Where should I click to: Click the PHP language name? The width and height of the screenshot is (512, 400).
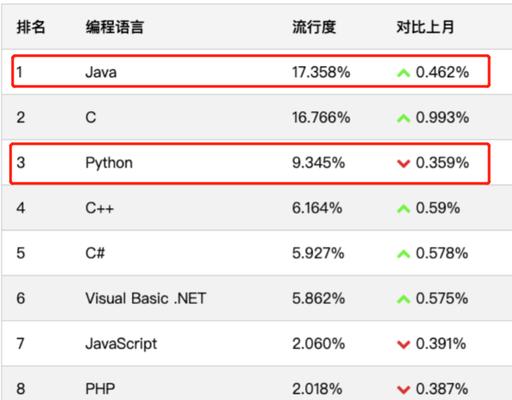pos(100,389)
